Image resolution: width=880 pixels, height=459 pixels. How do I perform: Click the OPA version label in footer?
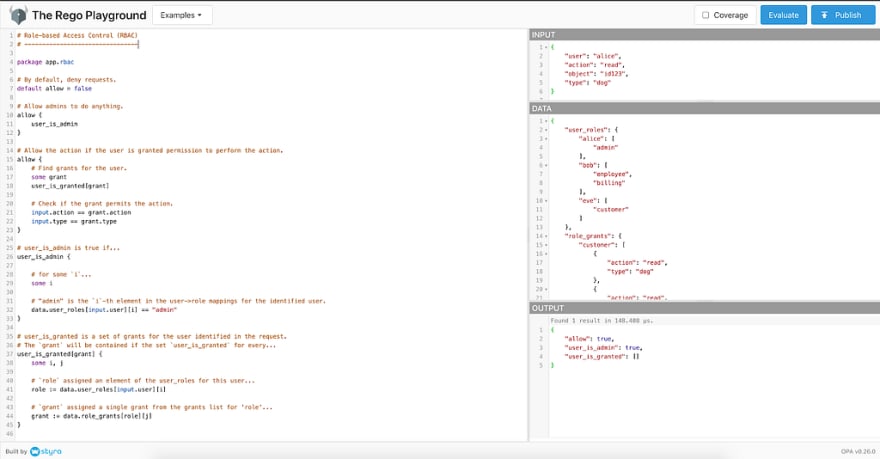tap(858, 451)
